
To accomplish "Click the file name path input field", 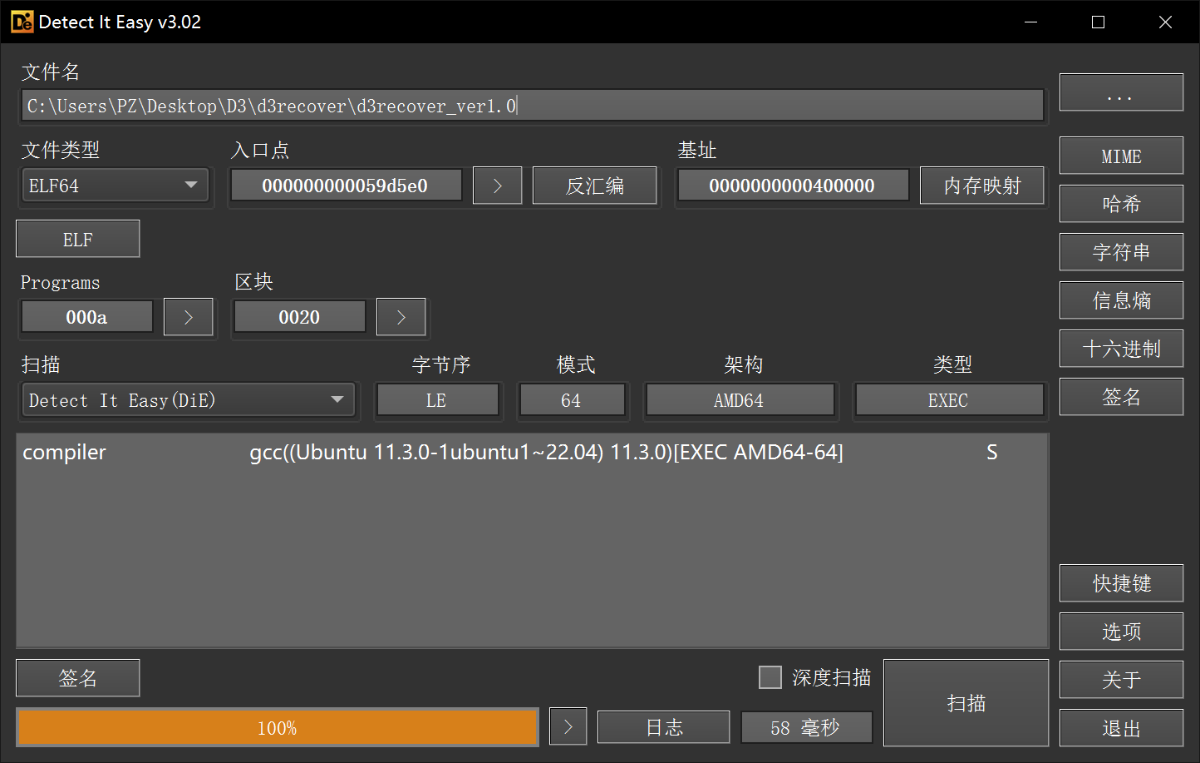I will coord(533,105).
